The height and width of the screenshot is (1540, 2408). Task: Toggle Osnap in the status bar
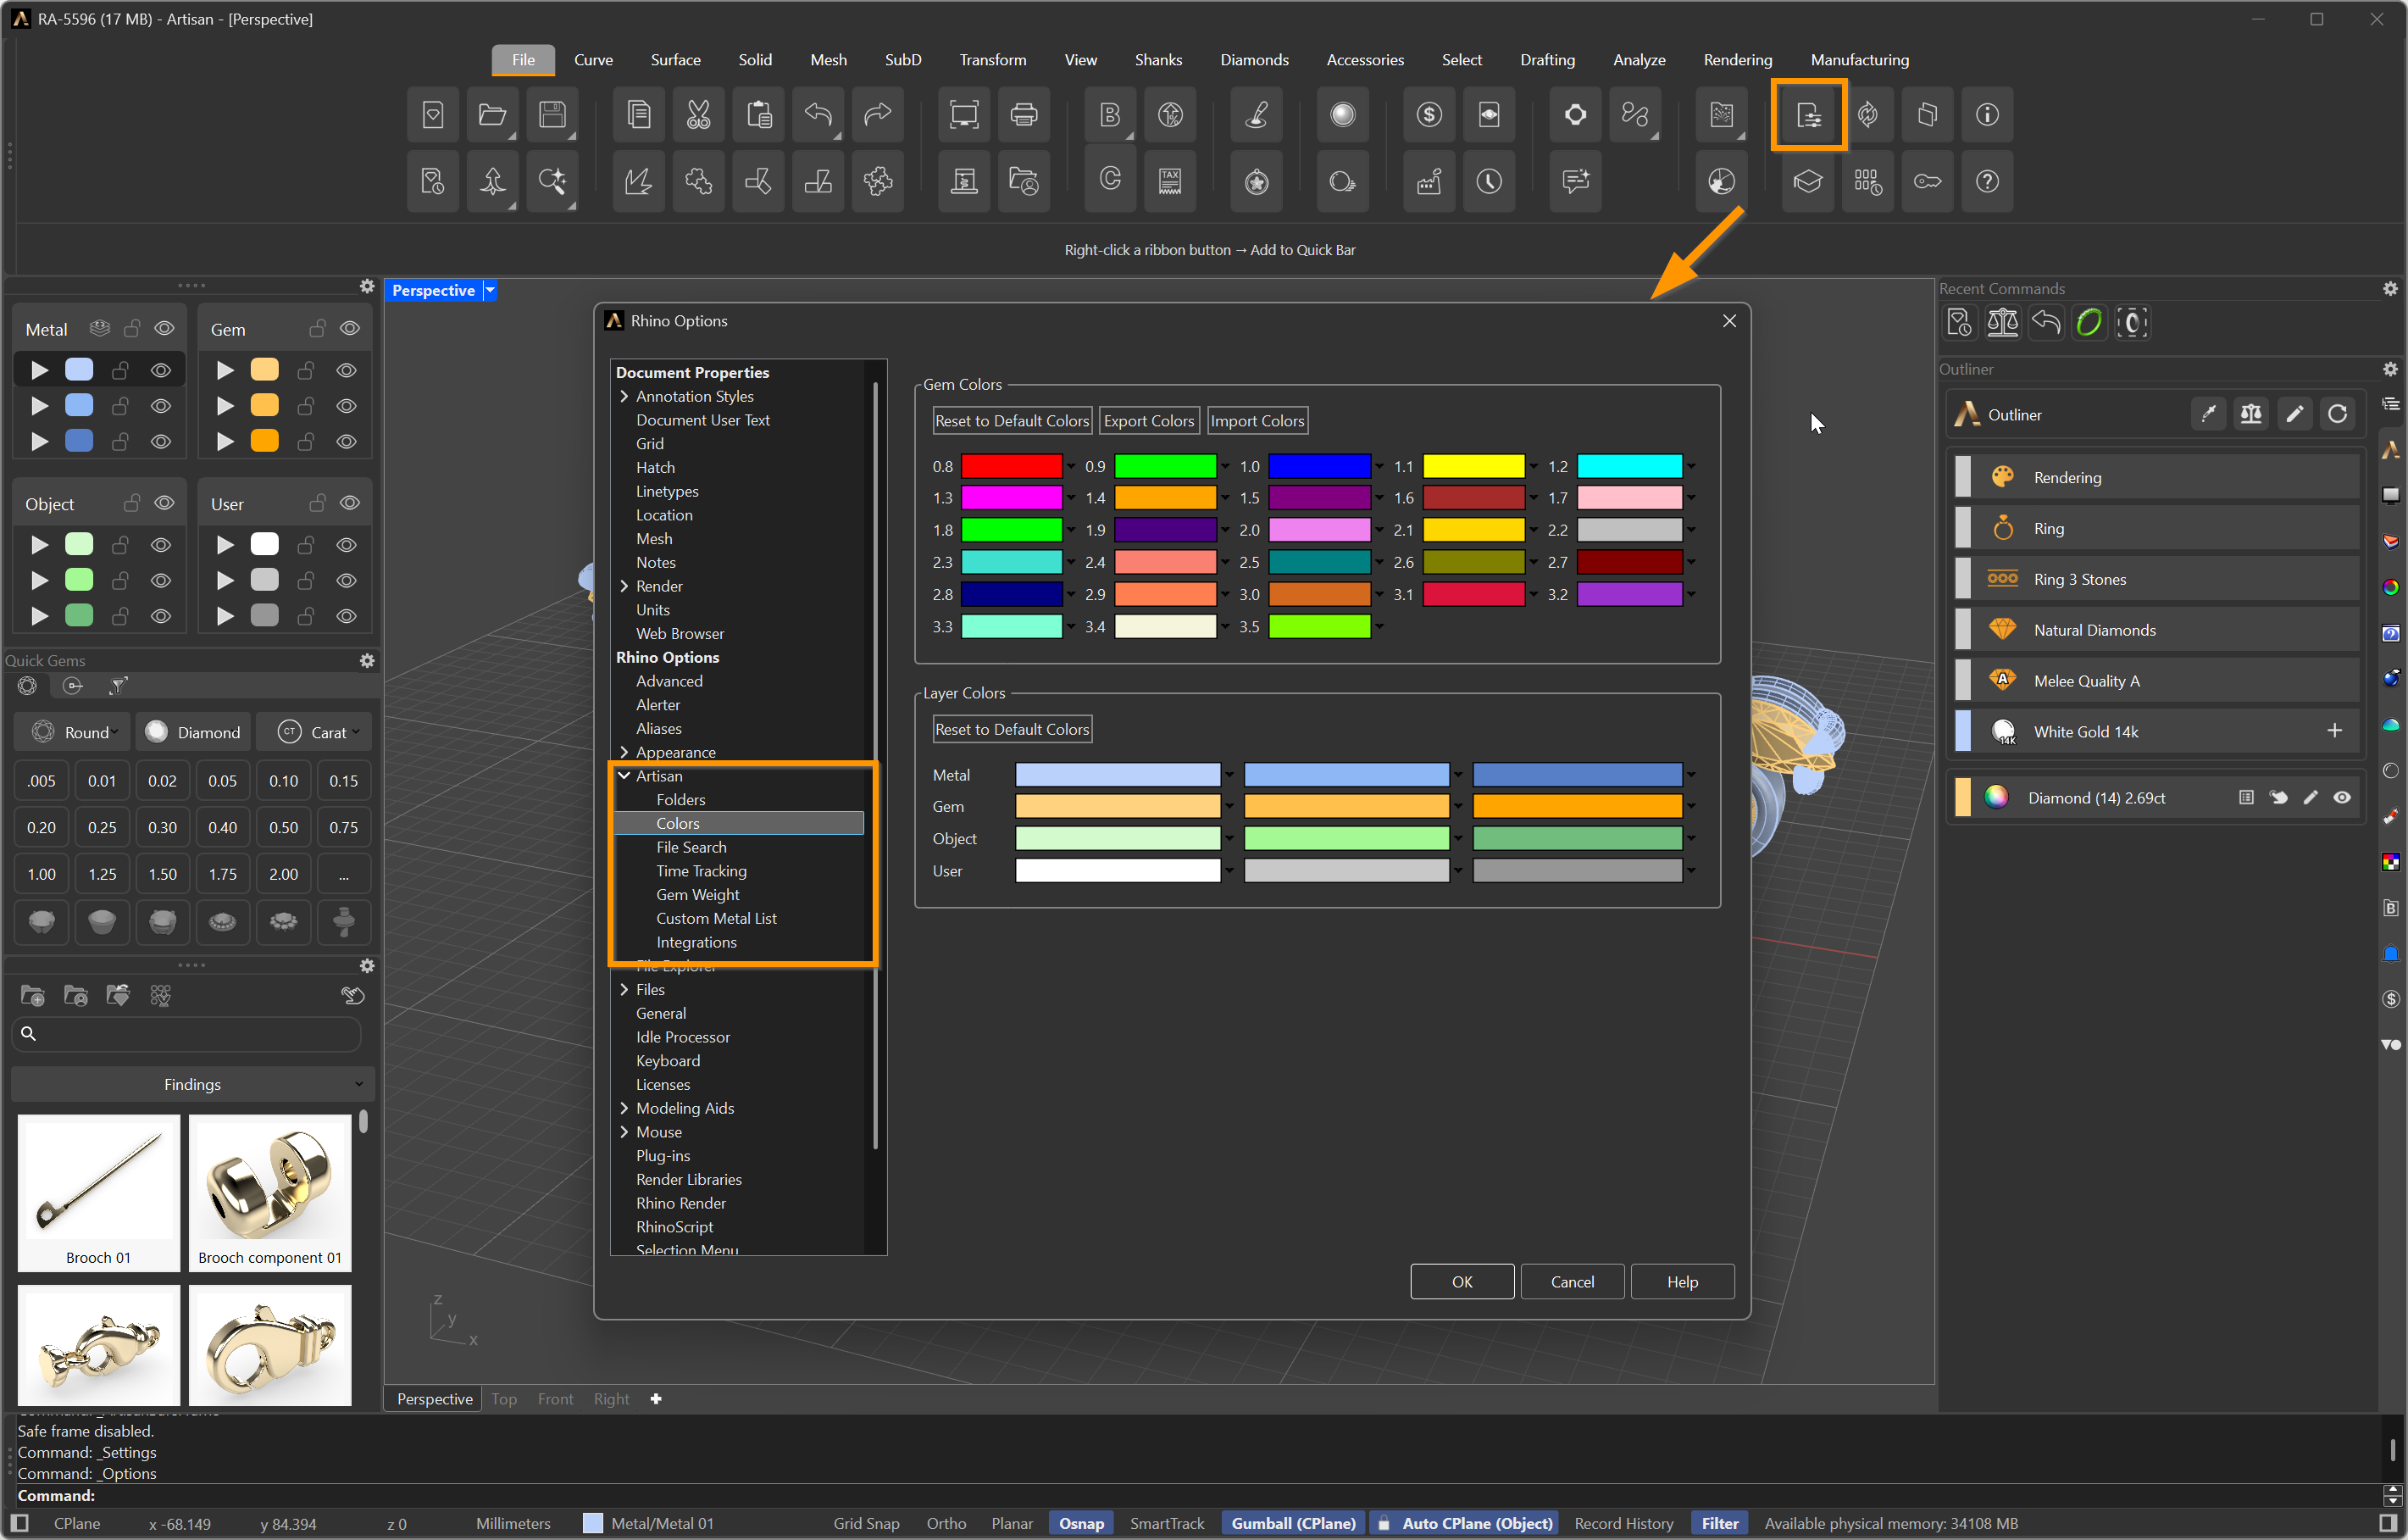[x=1081, y=1523]
